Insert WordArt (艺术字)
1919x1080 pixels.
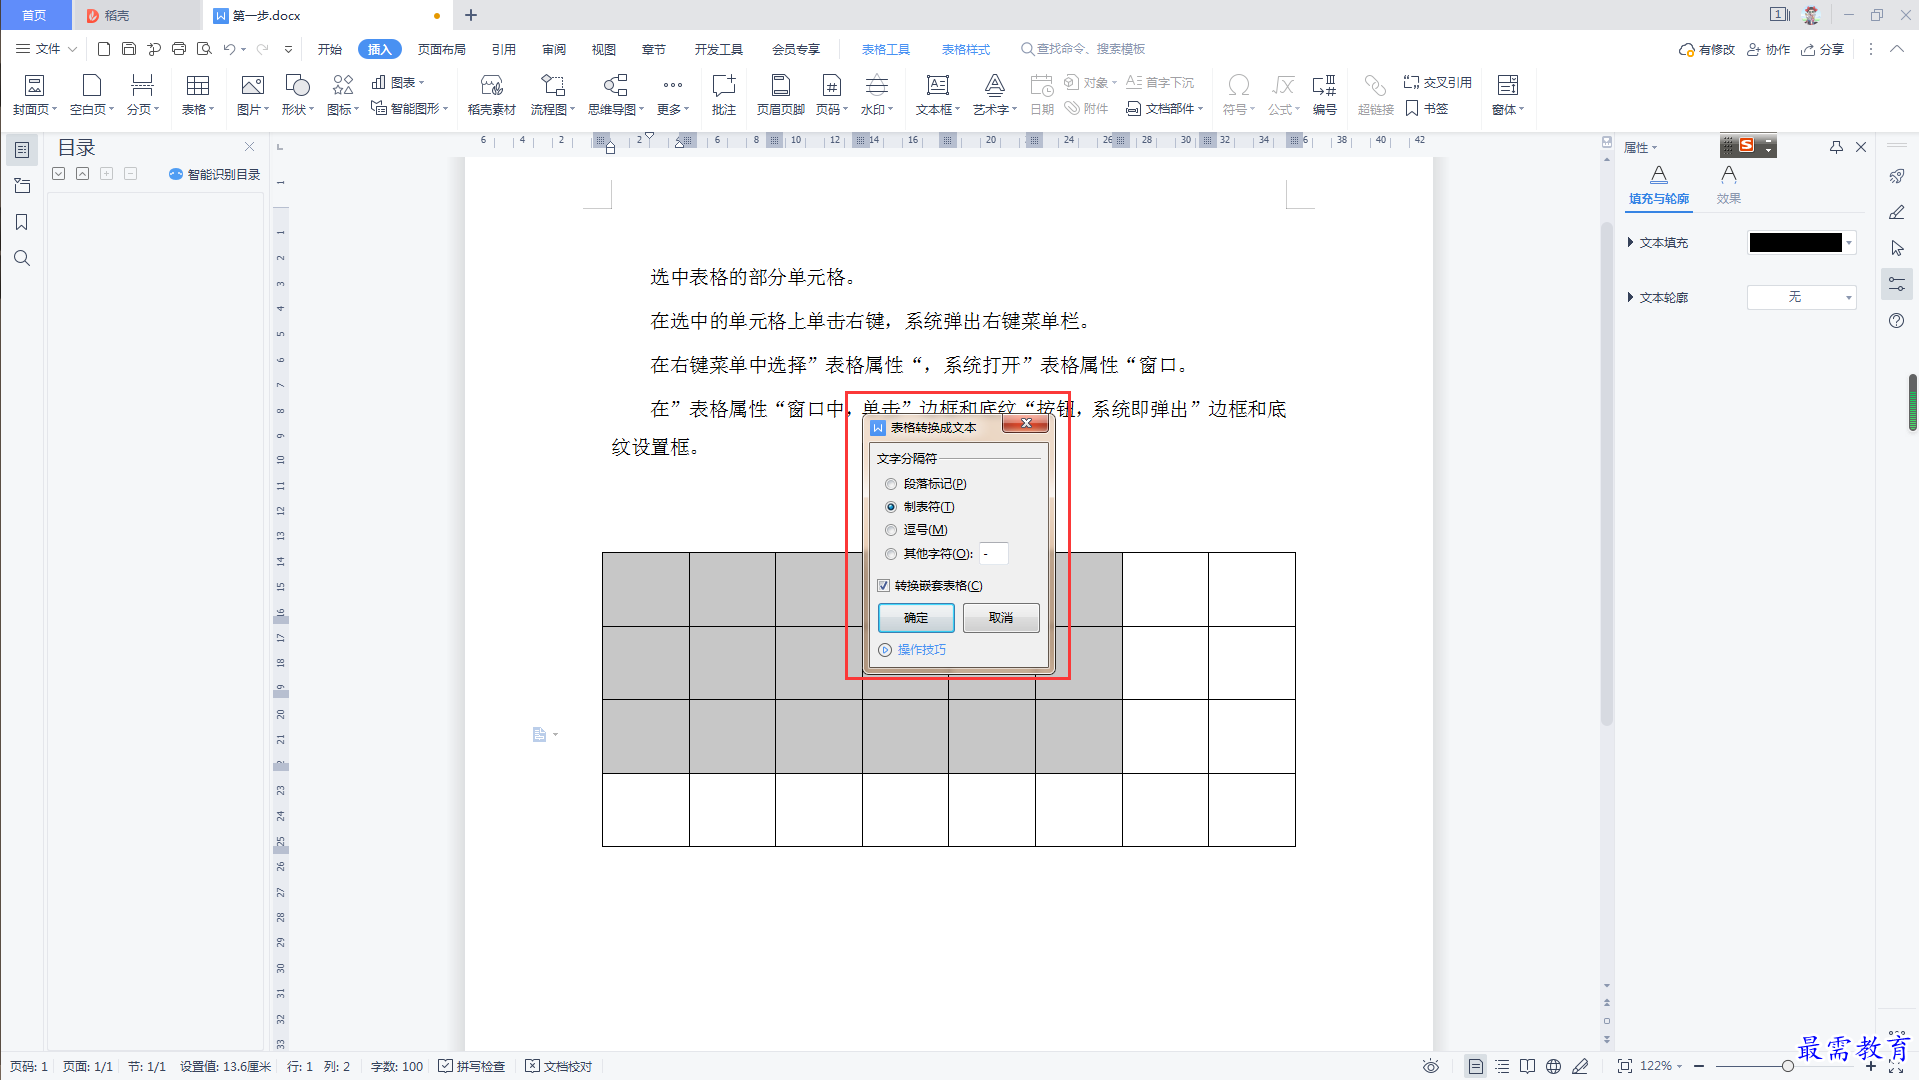click(x=995, y=95)
